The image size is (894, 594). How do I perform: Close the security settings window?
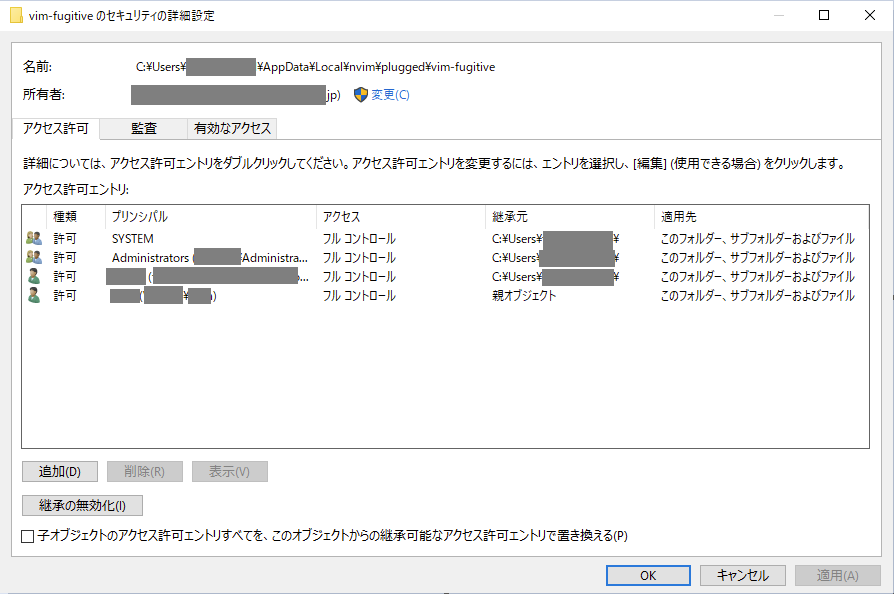tap(869, 15)
